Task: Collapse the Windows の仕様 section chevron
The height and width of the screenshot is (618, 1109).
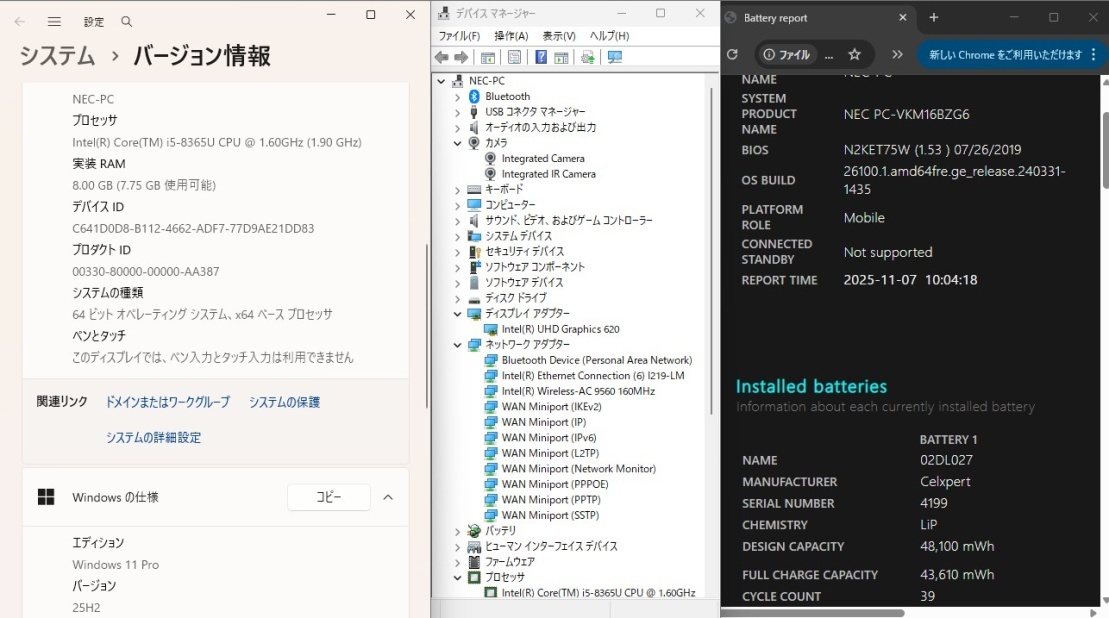Action: coord(388,497)
